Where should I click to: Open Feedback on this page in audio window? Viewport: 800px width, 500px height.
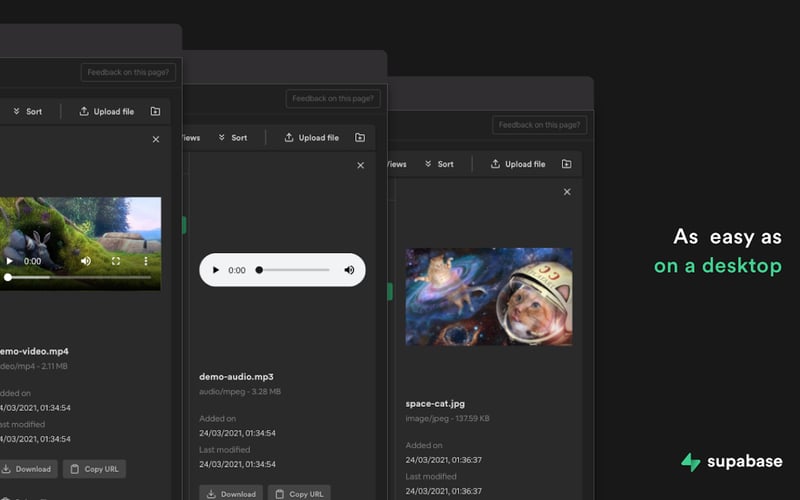point(333,98)
